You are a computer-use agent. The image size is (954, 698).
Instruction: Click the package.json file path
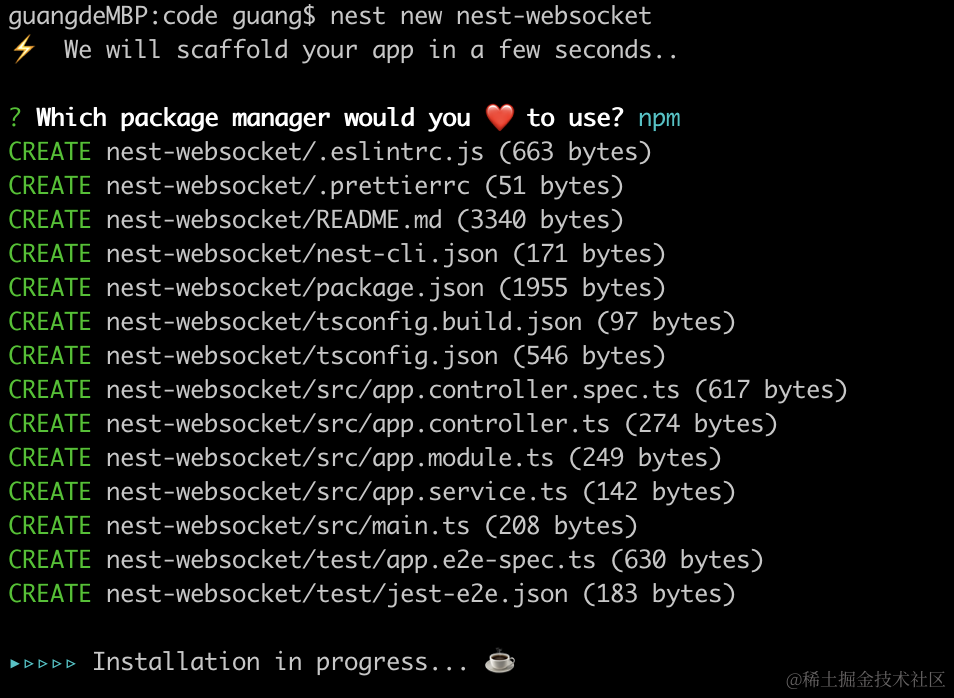click(295, 288)
